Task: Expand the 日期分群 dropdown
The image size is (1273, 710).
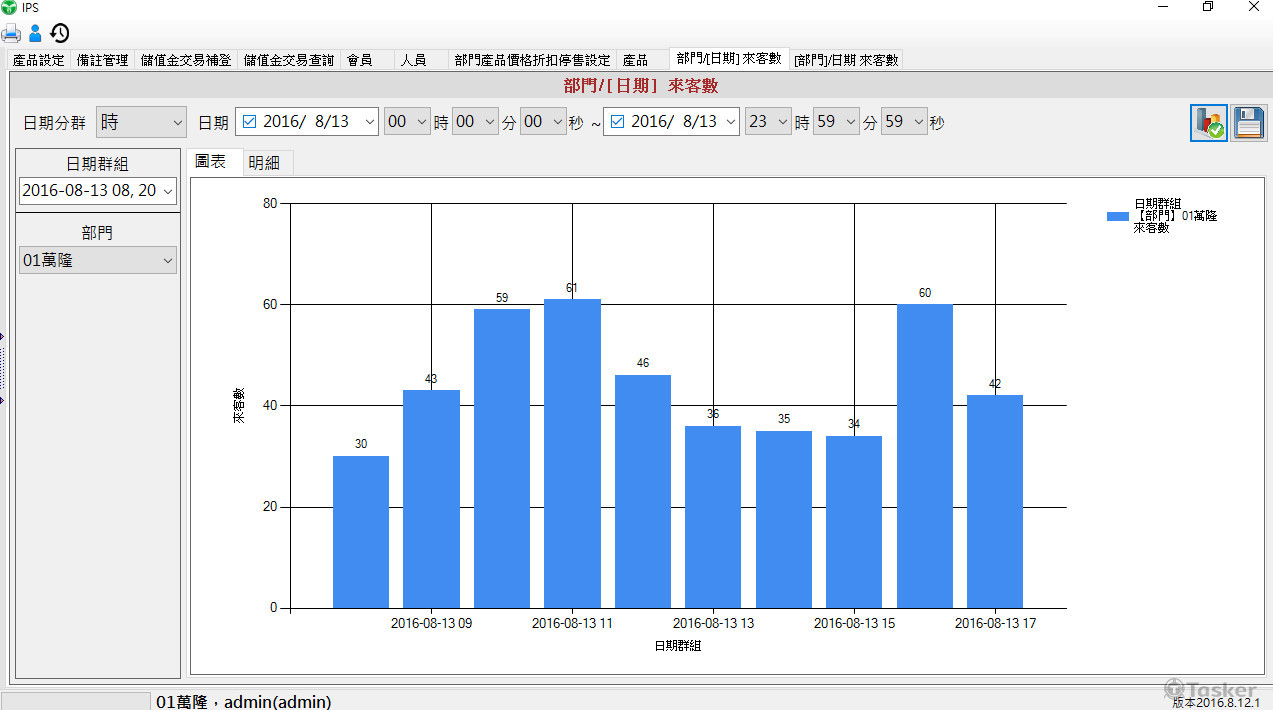Action: click(142, 122)
